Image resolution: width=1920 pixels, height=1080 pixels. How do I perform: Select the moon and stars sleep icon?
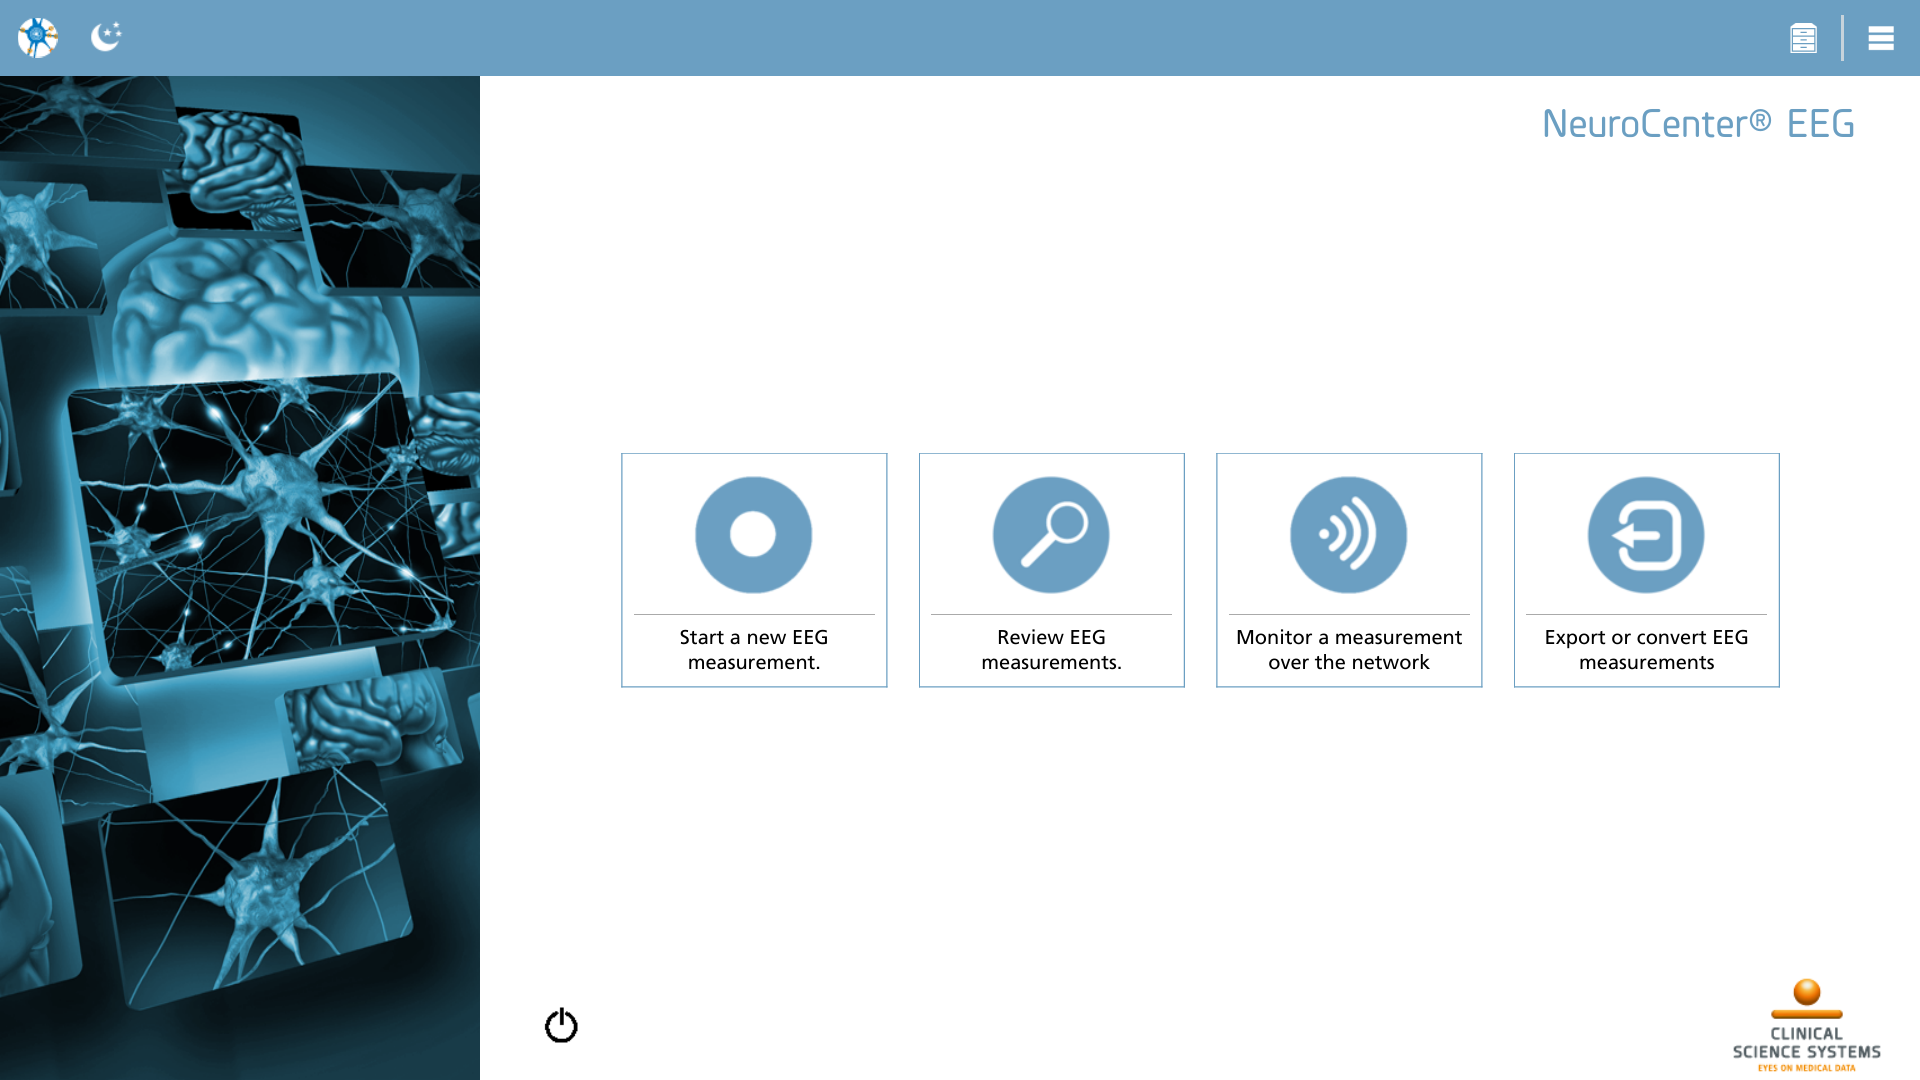pos(106,37)
